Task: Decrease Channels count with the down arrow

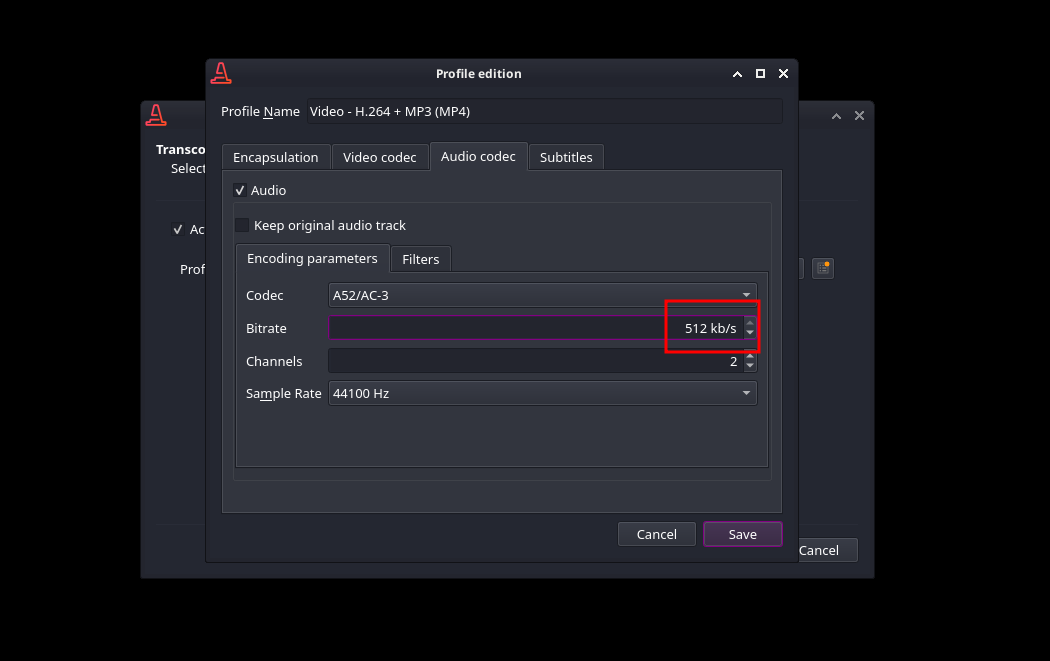Action: pyautogui.click(x=750, y=366)
